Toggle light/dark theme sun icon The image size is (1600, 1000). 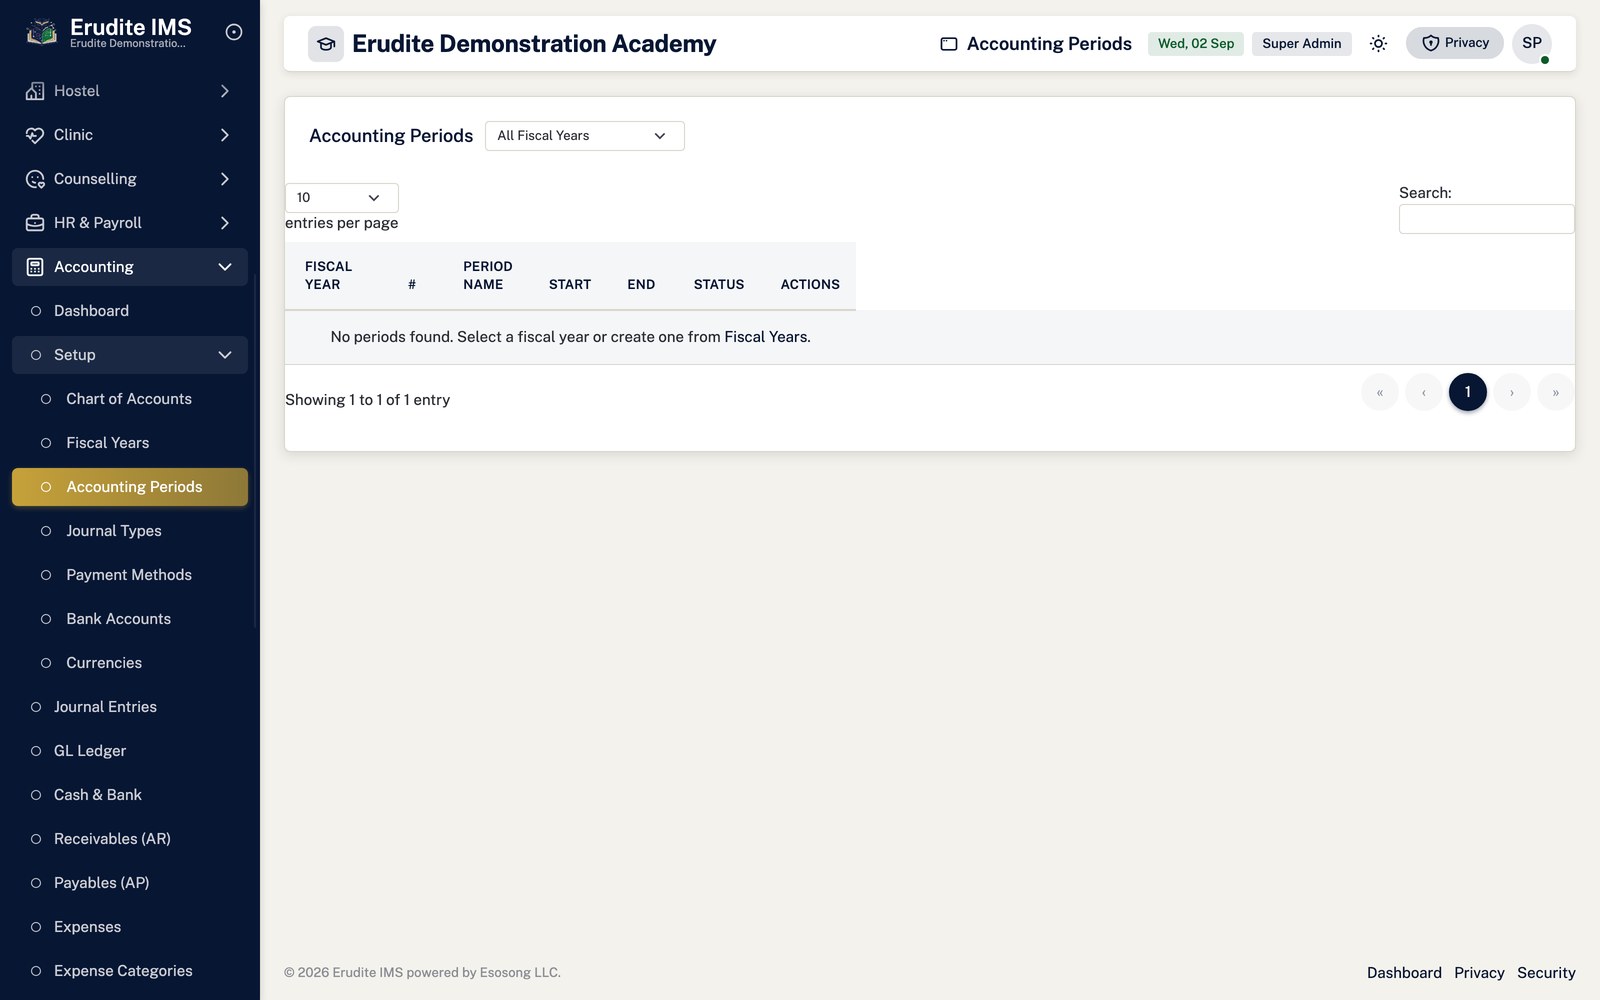(x=1378, y=43)
